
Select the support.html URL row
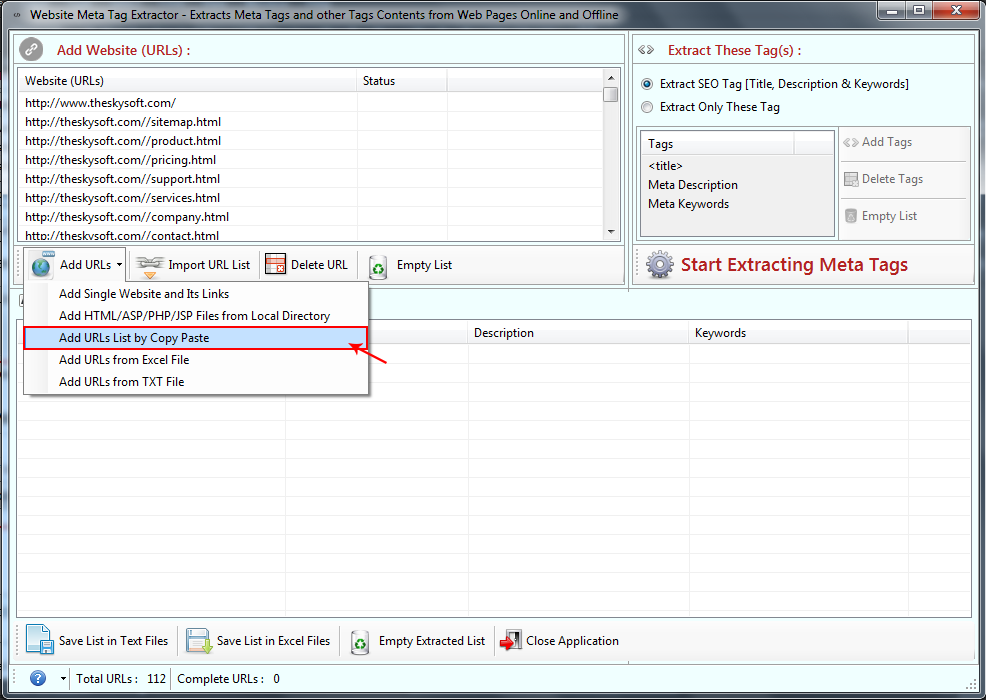pos(311,179)
